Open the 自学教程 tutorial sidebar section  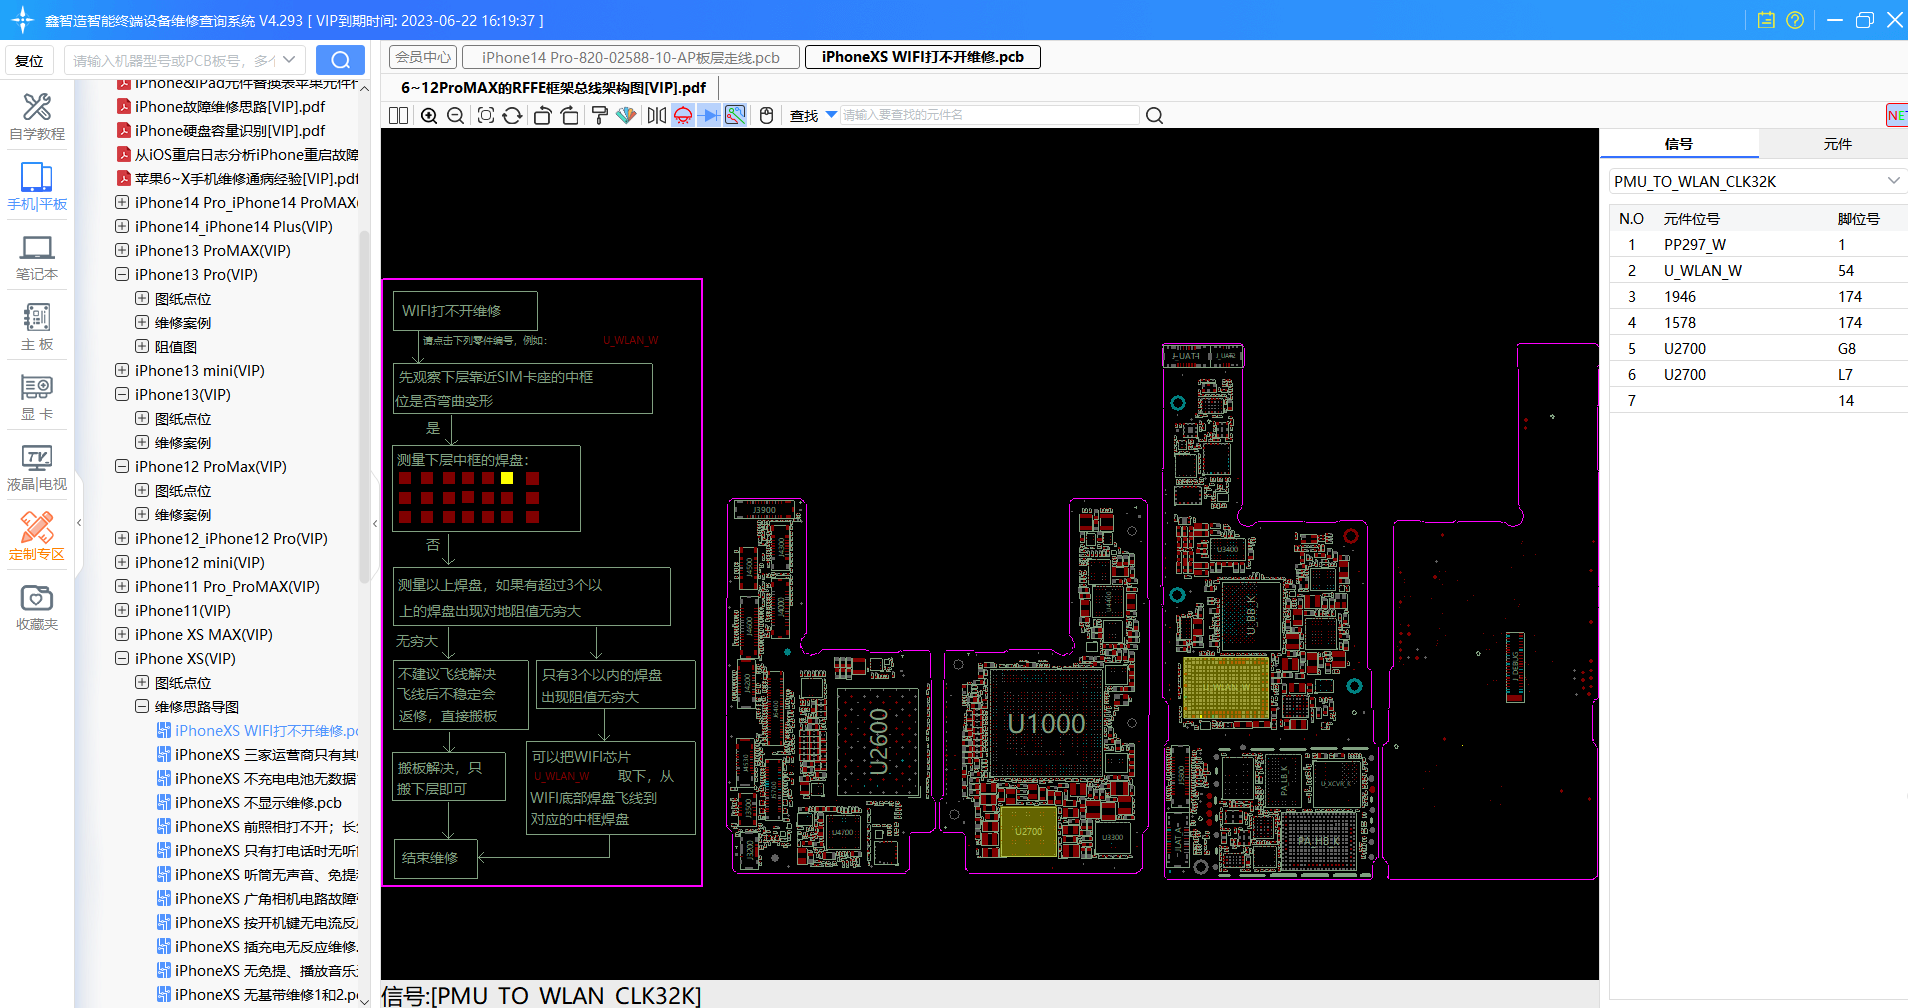[x=37, y=117]
